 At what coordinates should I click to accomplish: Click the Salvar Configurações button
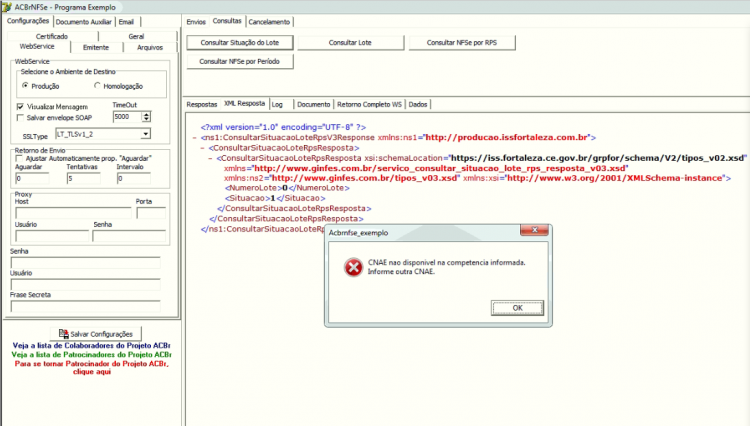point(96,334)
